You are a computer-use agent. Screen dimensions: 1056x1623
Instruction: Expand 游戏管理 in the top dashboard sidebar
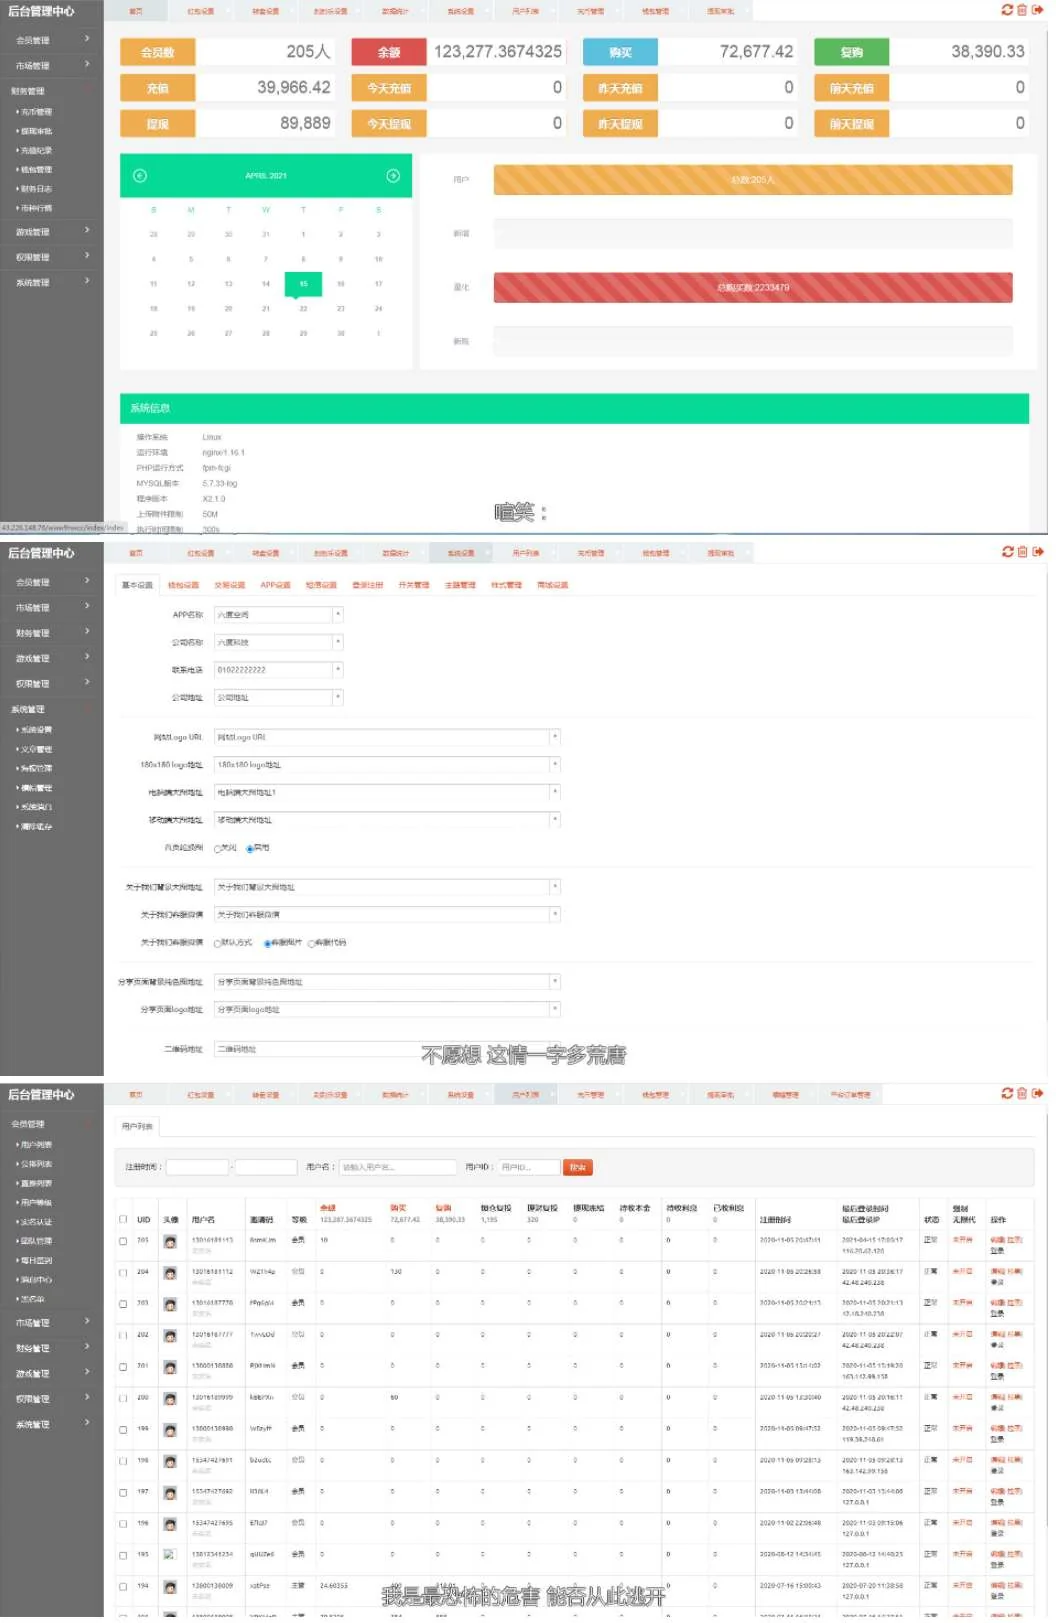pyautogui.click(x=50, y=232)
